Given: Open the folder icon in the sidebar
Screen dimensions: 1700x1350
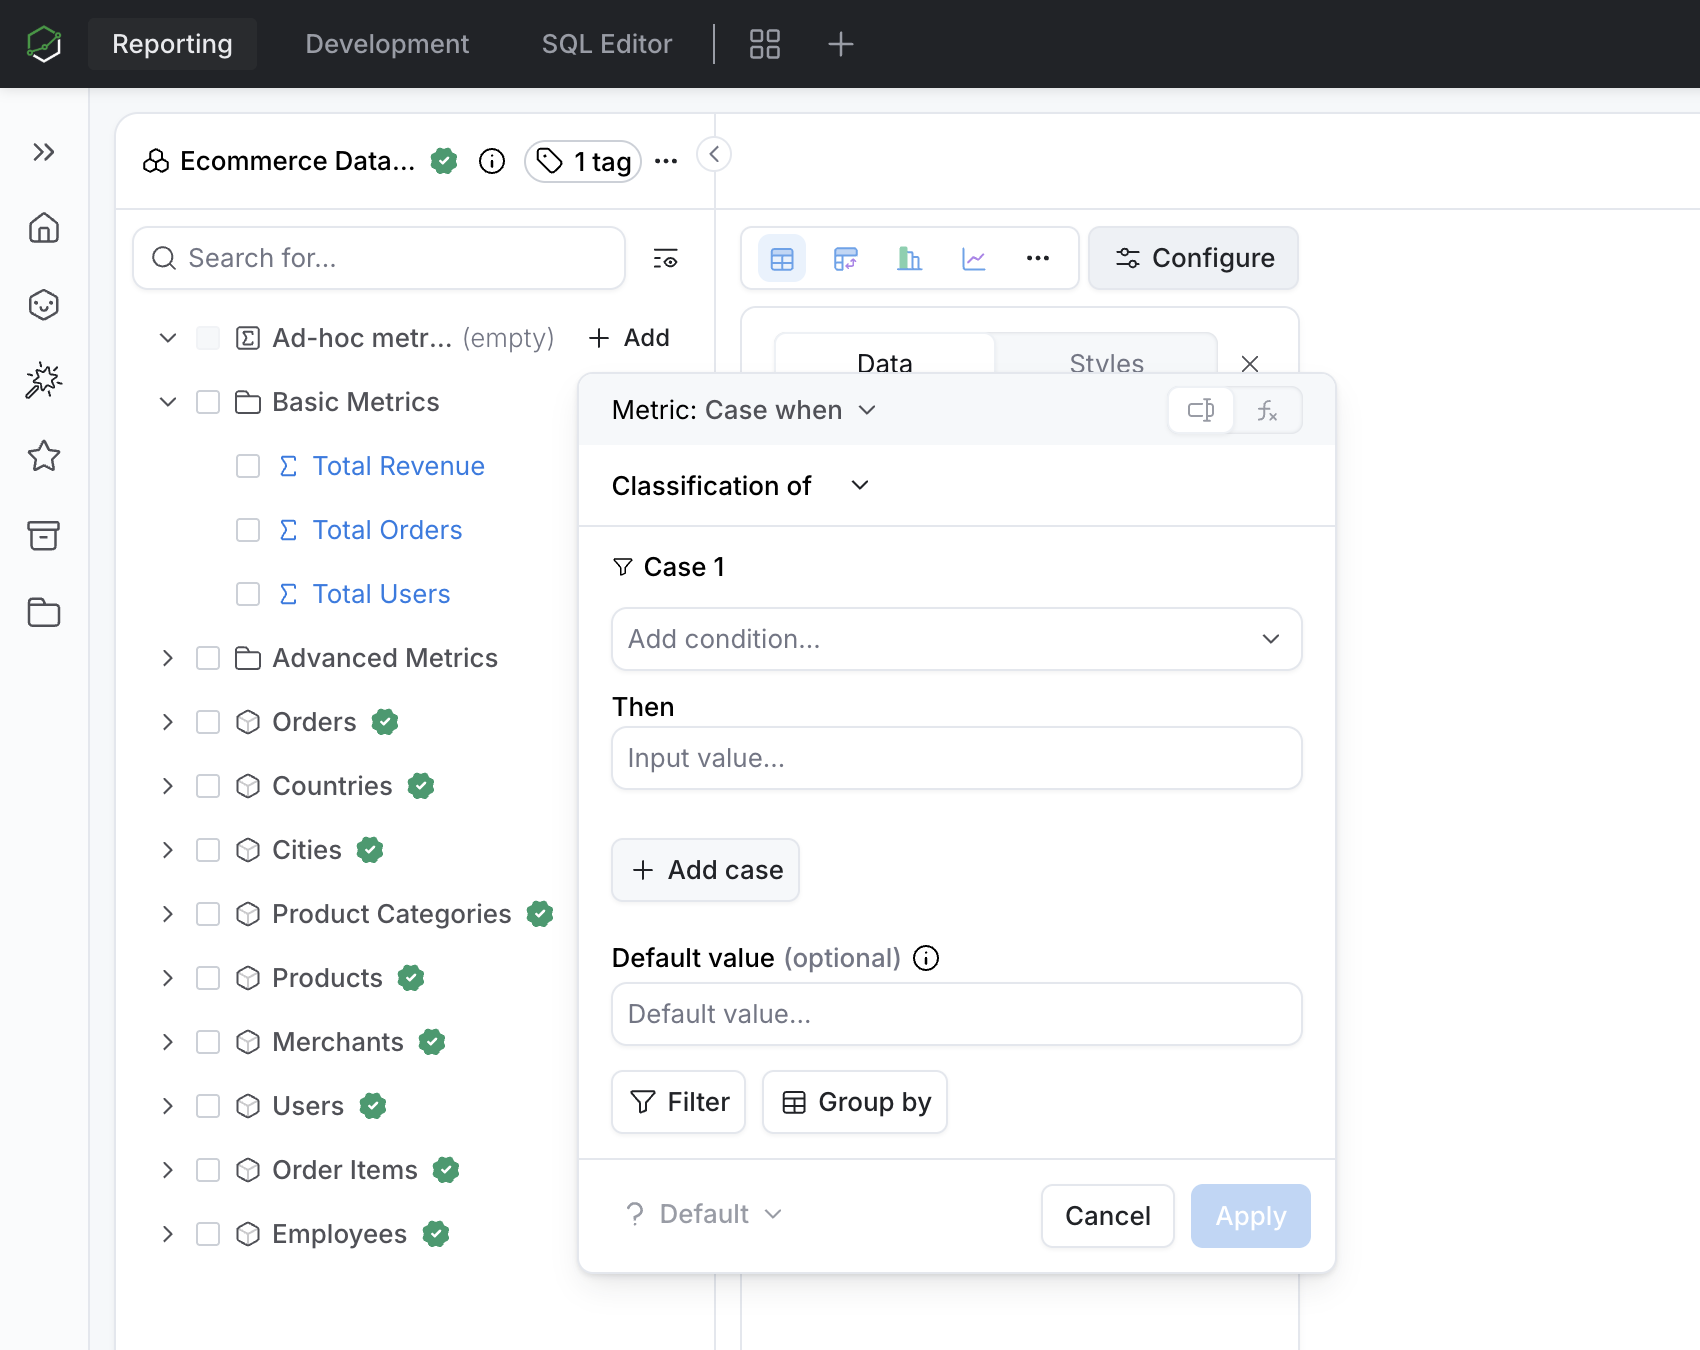Looking at the screenshot, I should point(44,612).
